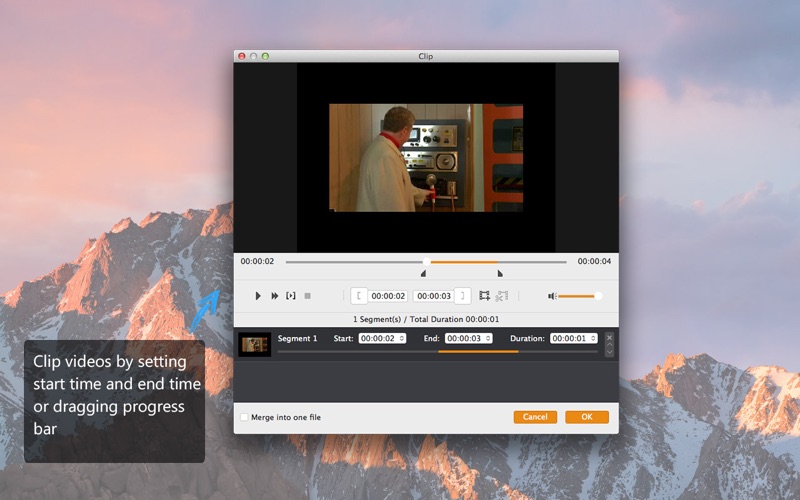Screen dimensions: 800x500
Task: Click the playhead on the progress bar
Action: coord(427,262)
